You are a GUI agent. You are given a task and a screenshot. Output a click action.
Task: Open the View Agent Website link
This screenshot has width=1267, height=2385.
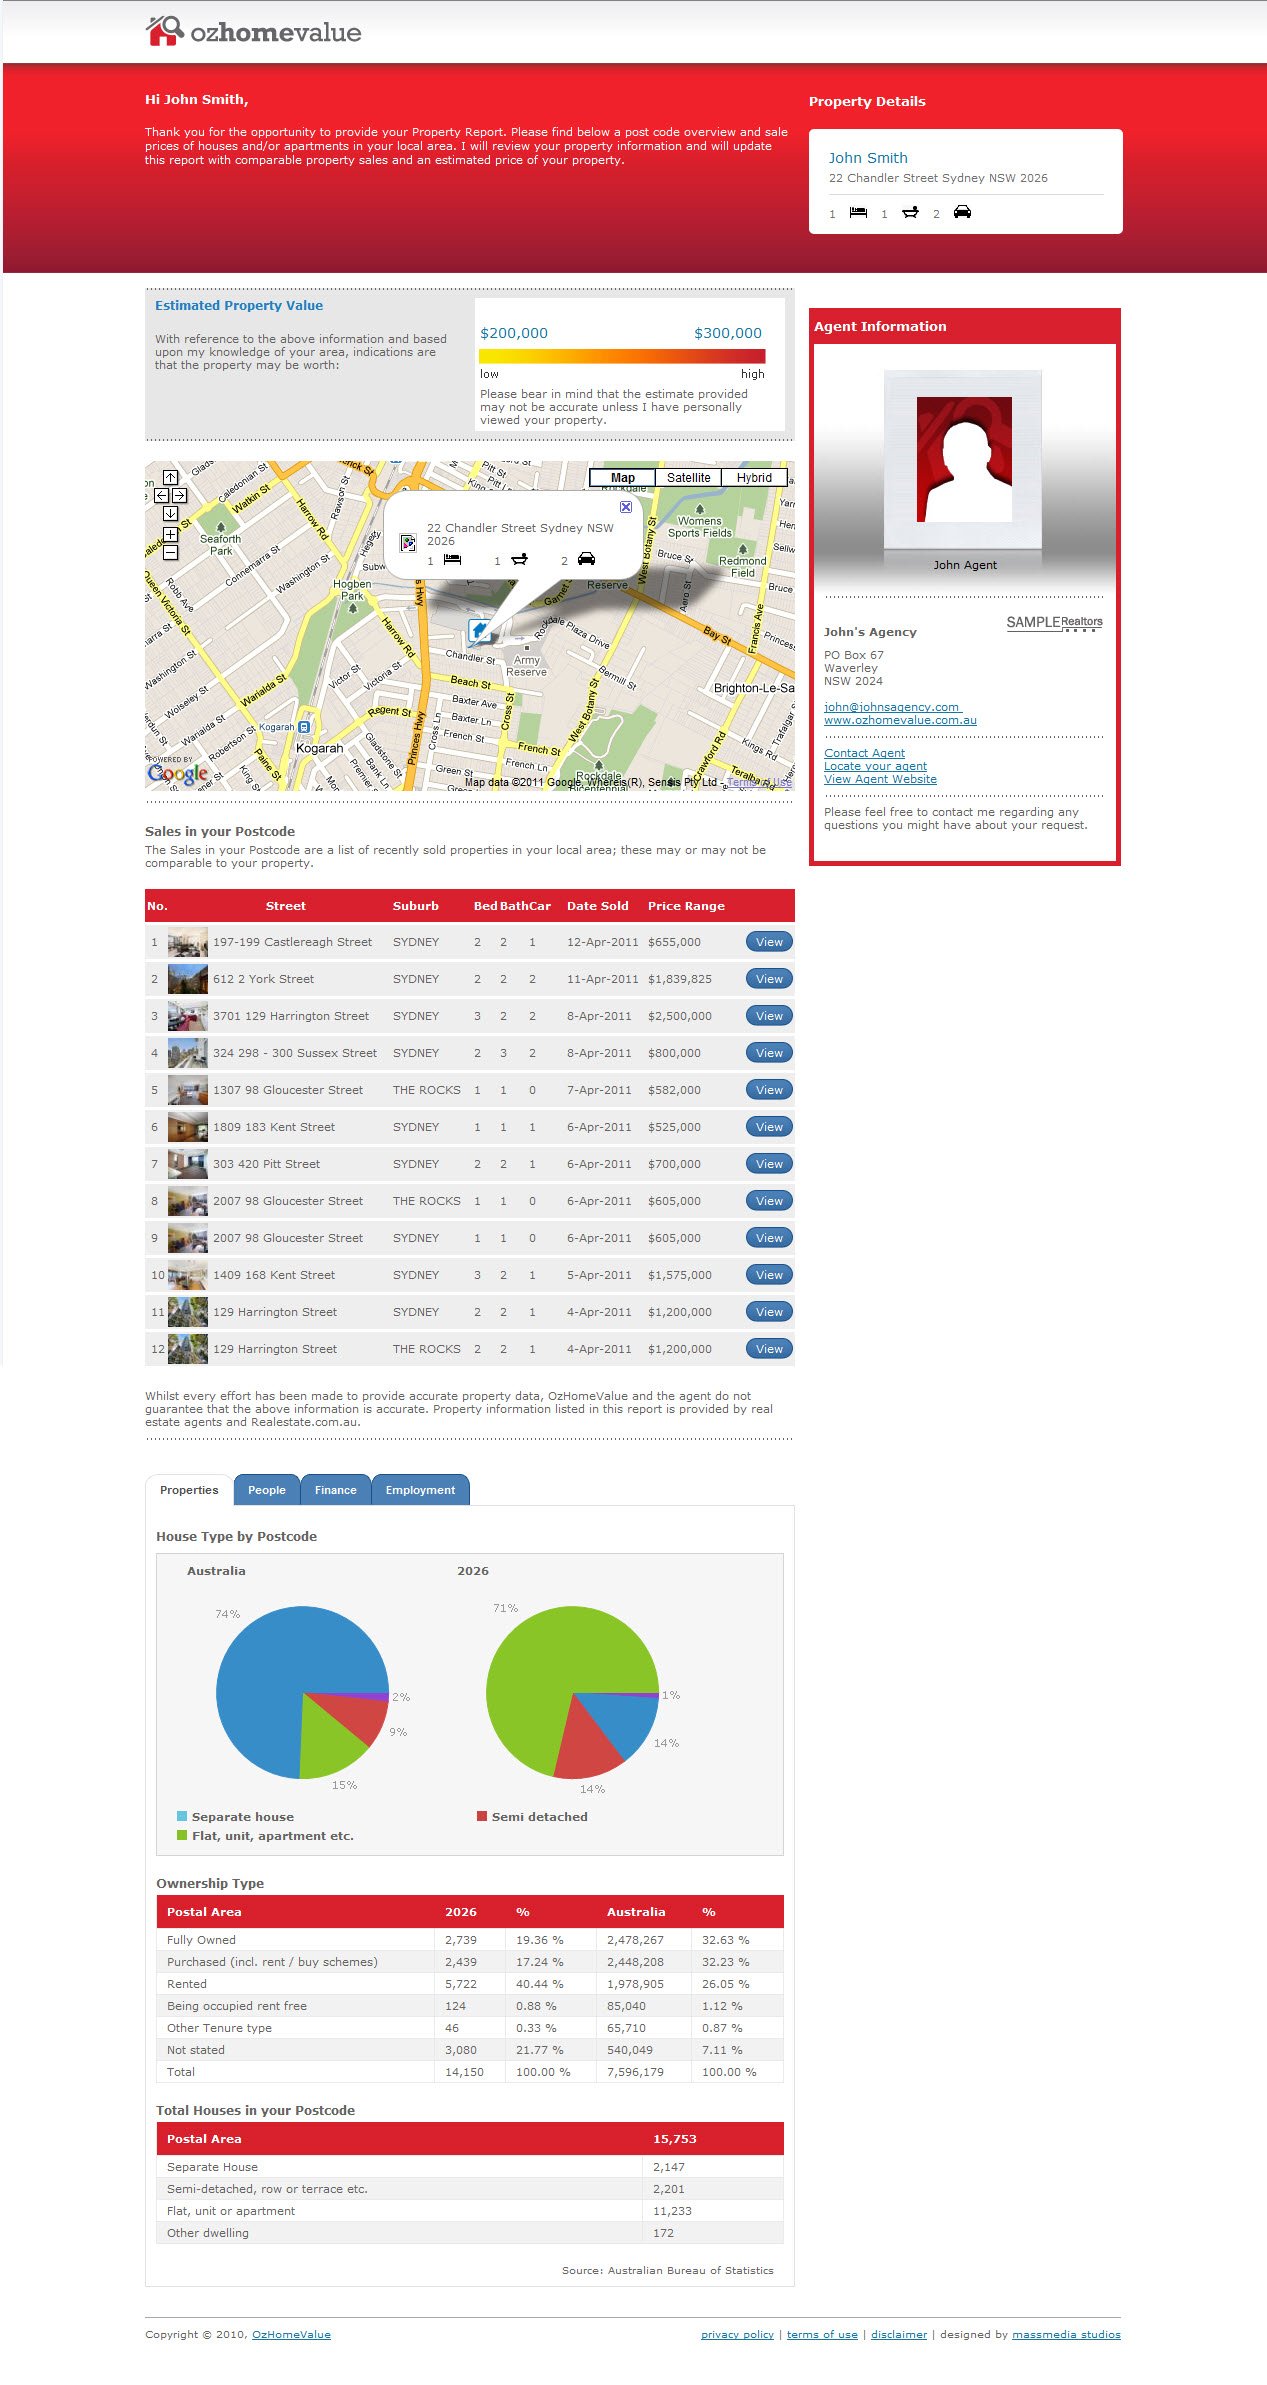[x=880, y=779]
